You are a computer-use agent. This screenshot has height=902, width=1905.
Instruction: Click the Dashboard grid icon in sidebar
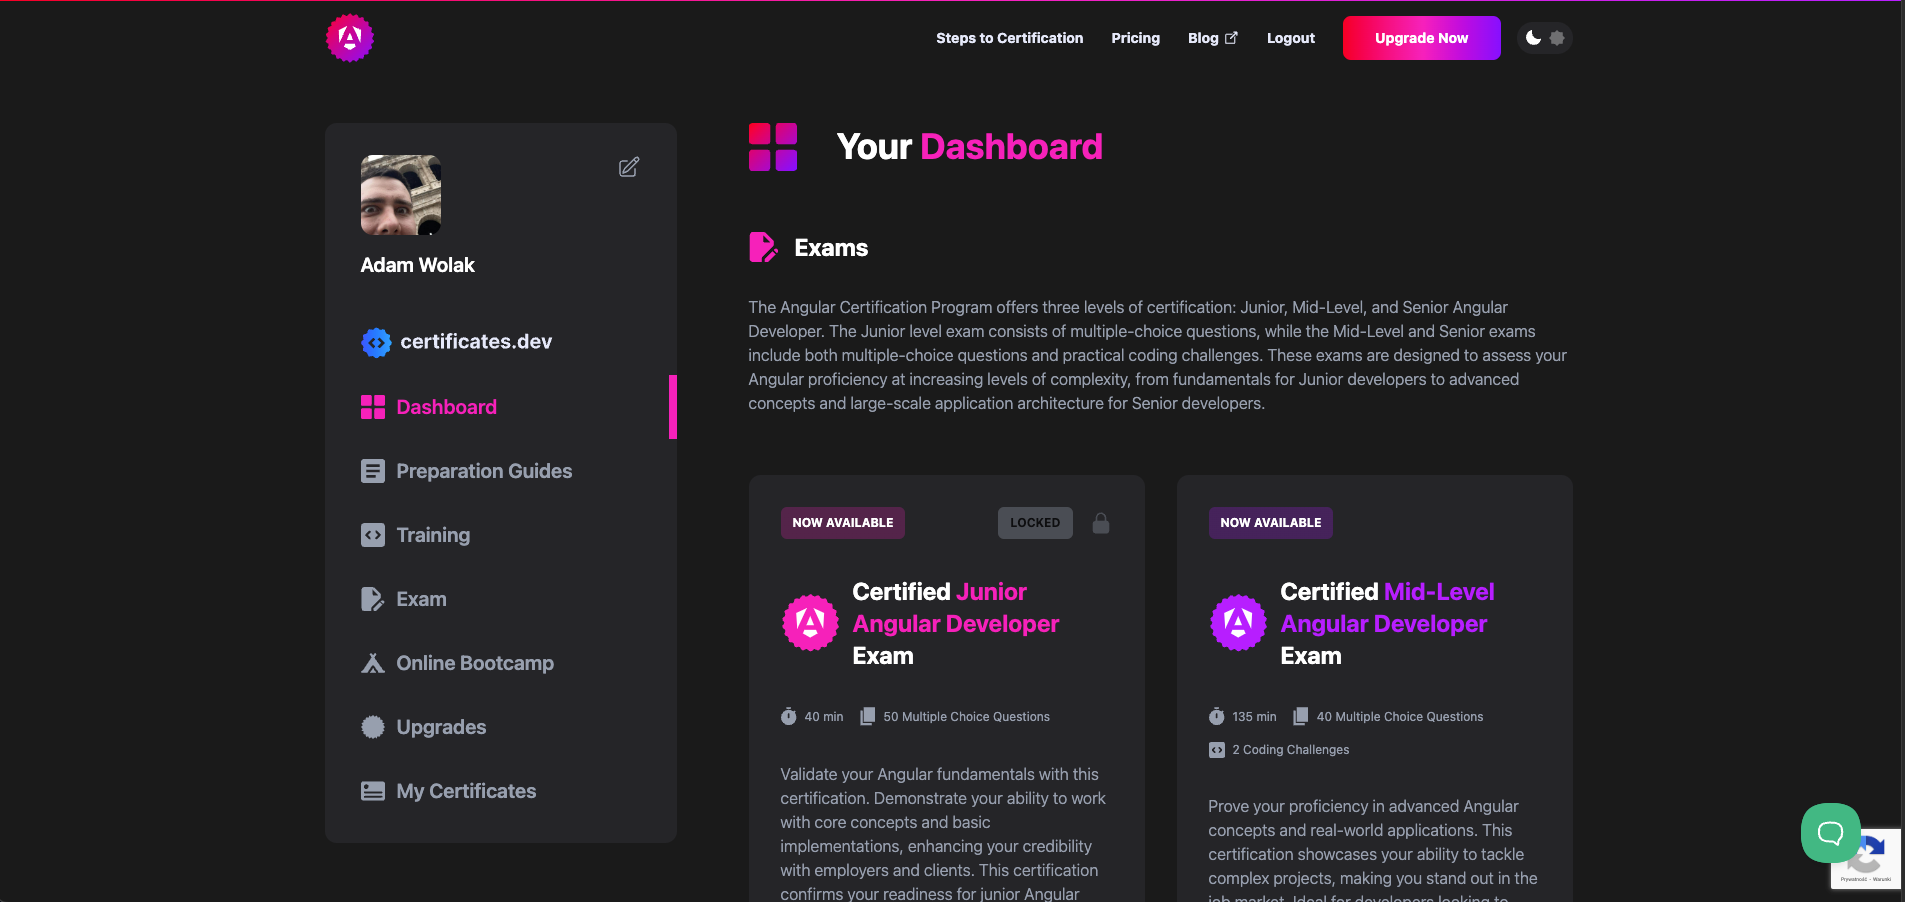click(x=373, y=407)
